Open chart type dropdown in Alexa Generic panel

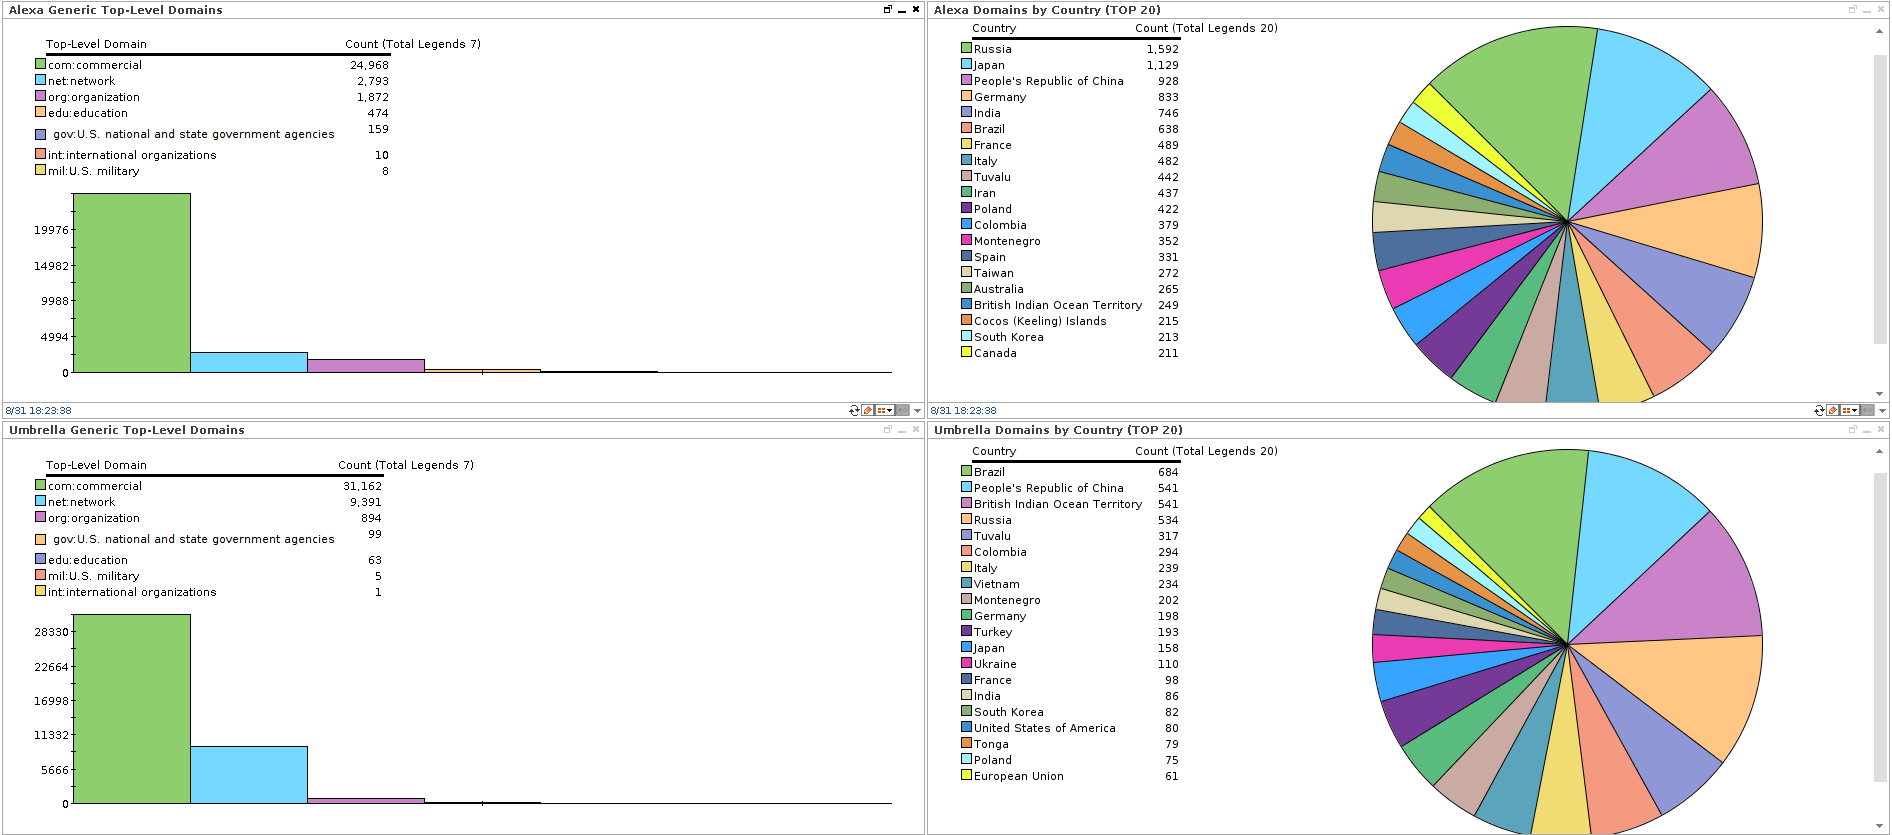[x=884, y=410]
